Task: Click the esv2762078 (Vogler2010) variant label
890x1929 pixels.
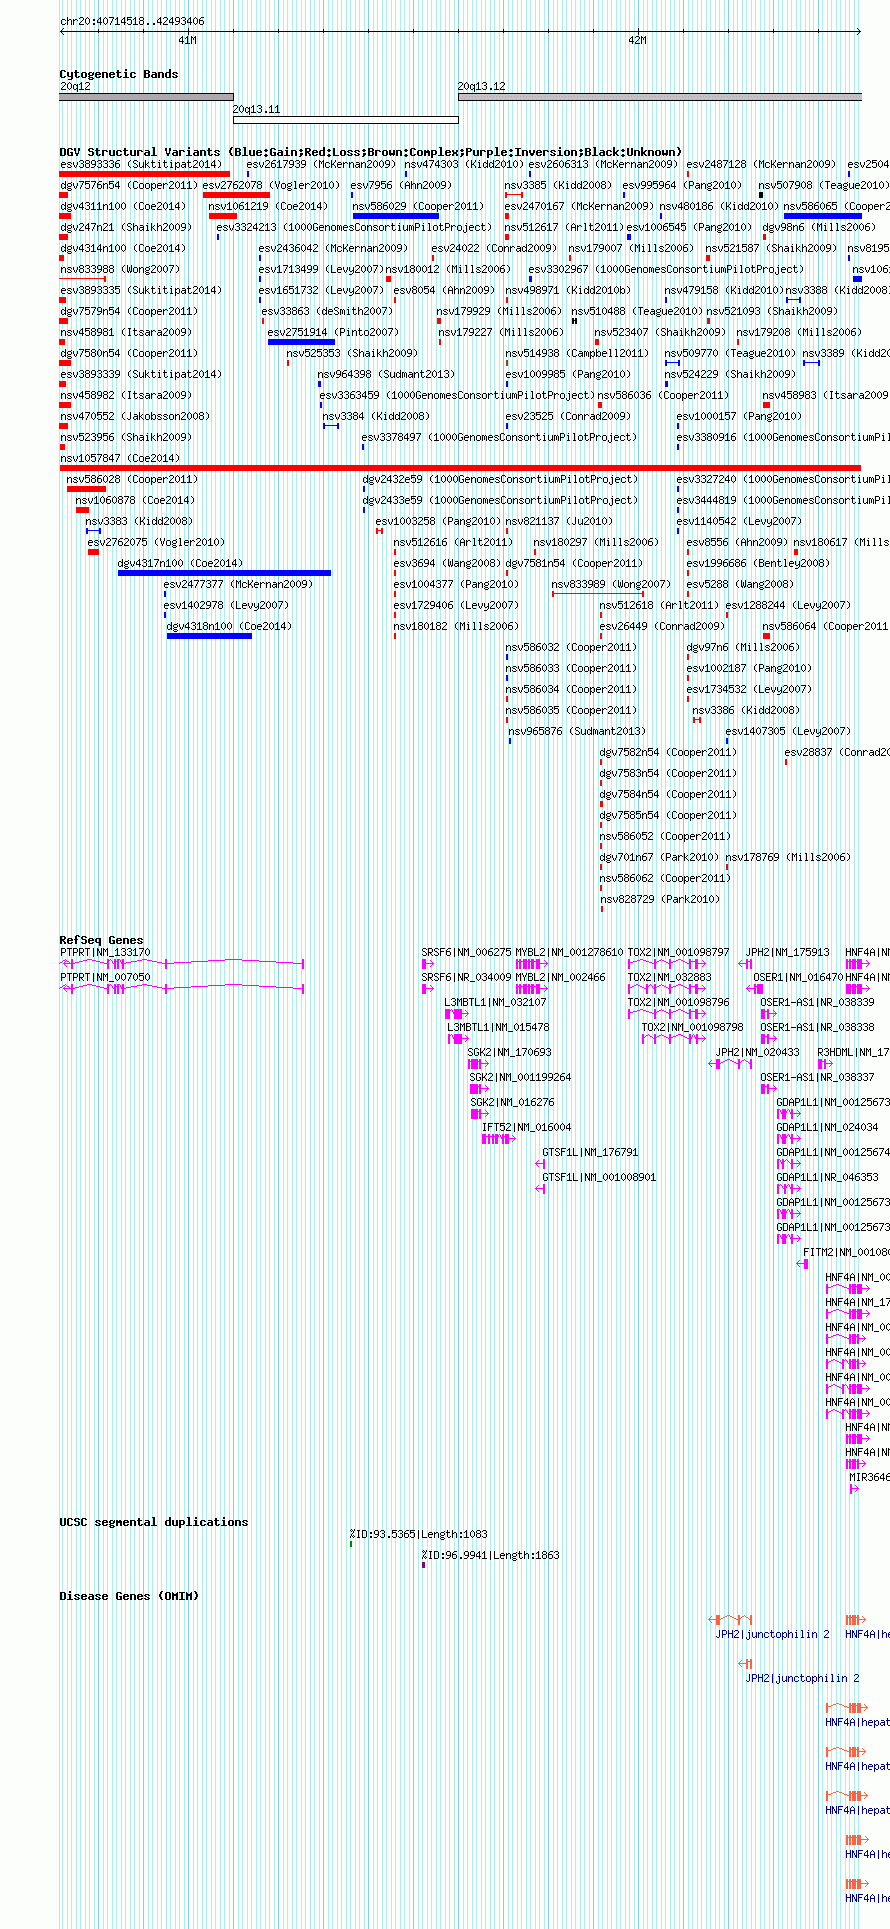Action: point(271,185)
